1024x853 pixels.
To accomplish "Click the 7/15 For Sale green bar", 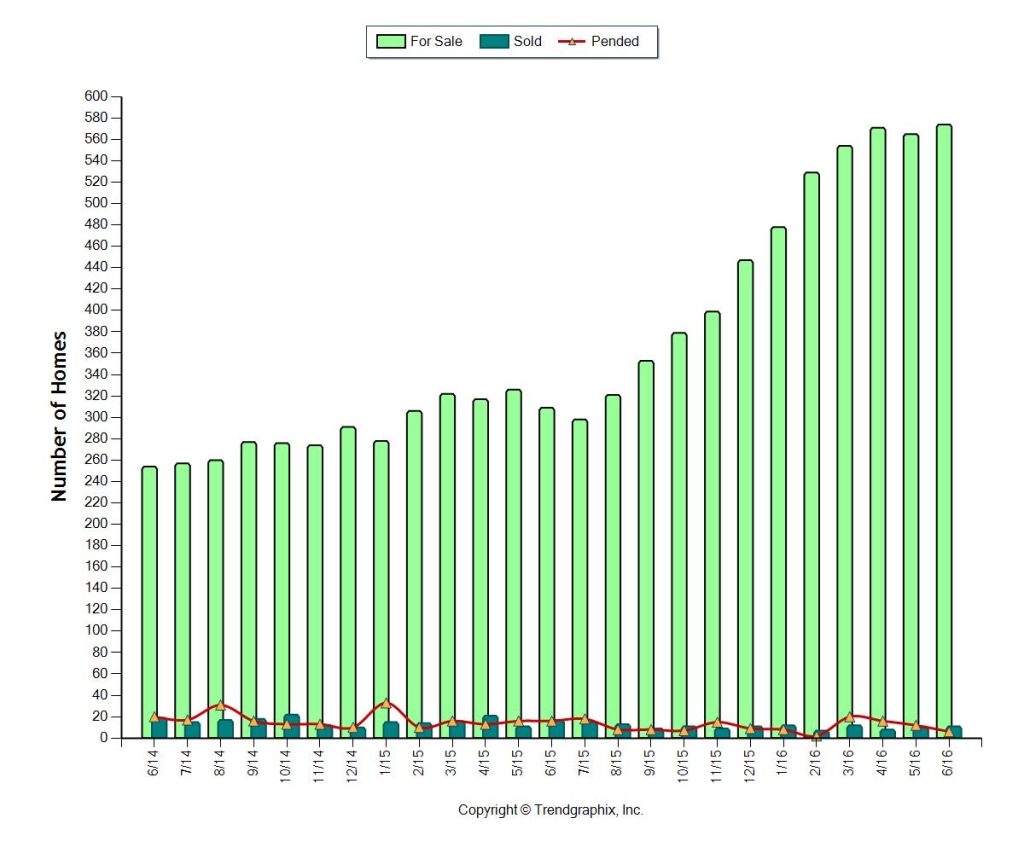I will pos(580,579).
